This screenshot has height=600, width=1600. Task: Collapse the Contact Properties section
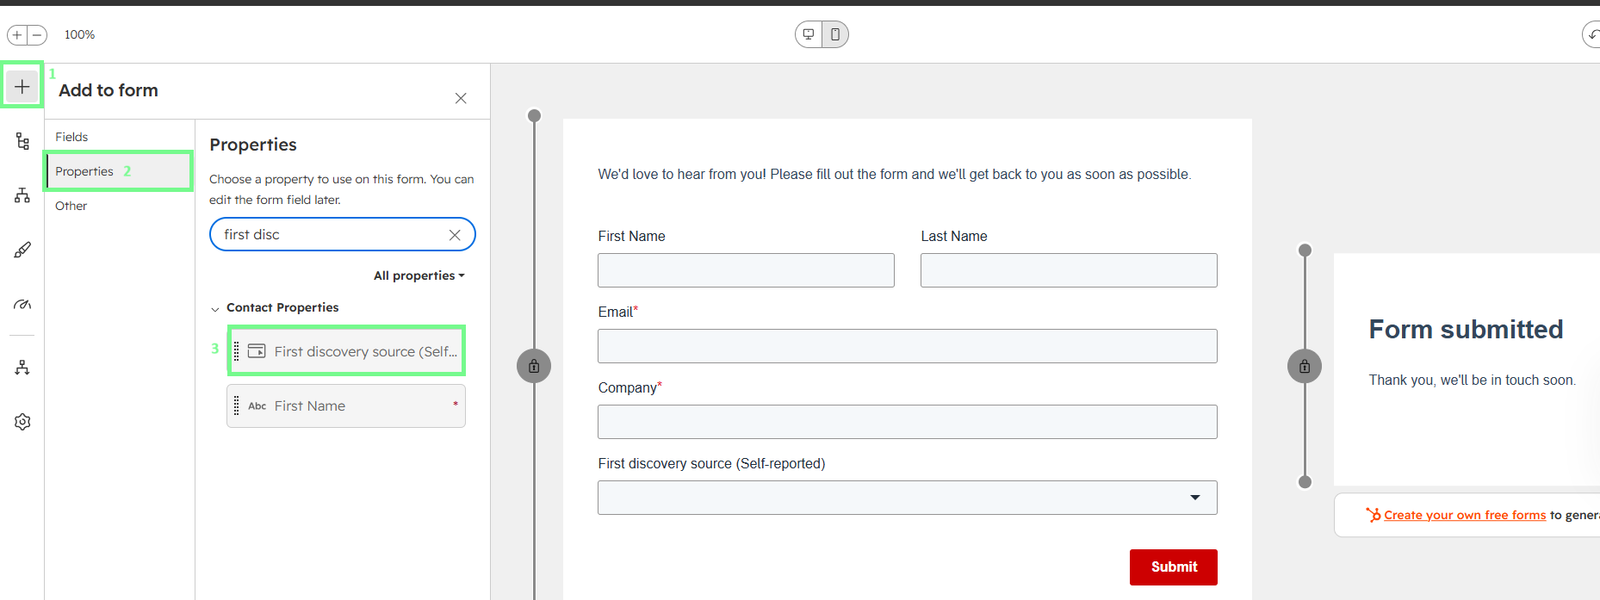[215, 309]
